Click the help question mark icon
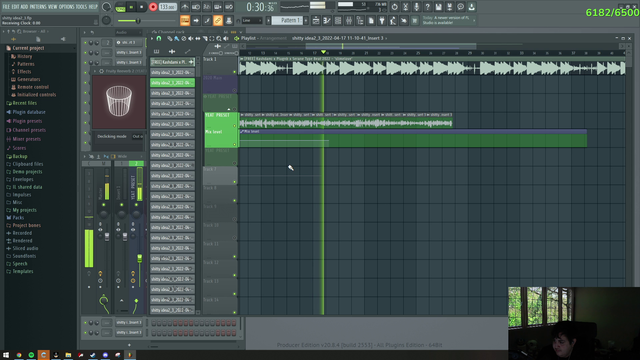640x360 pixels. (427, 7)
